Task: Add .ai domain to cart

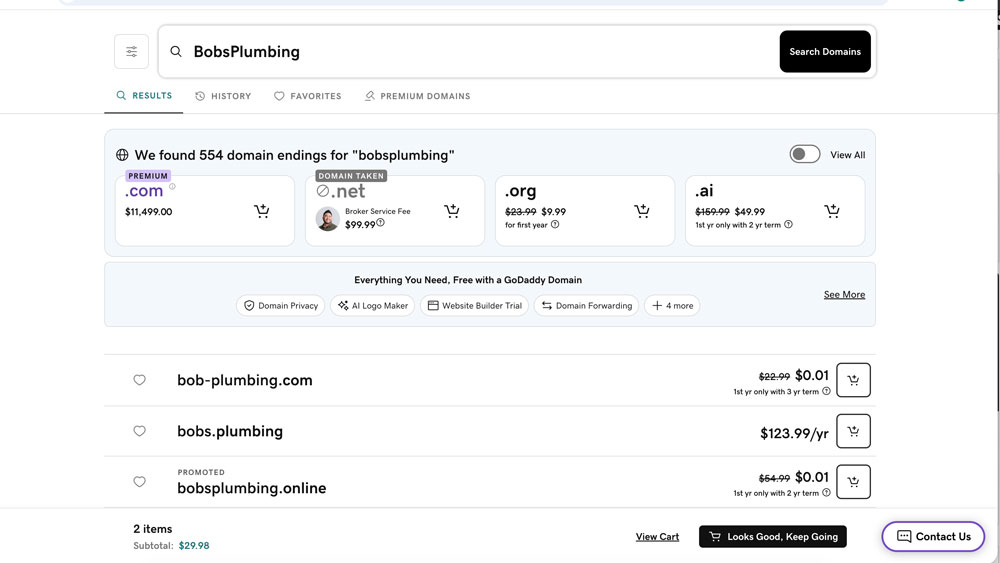Action: tap(832, 211)
